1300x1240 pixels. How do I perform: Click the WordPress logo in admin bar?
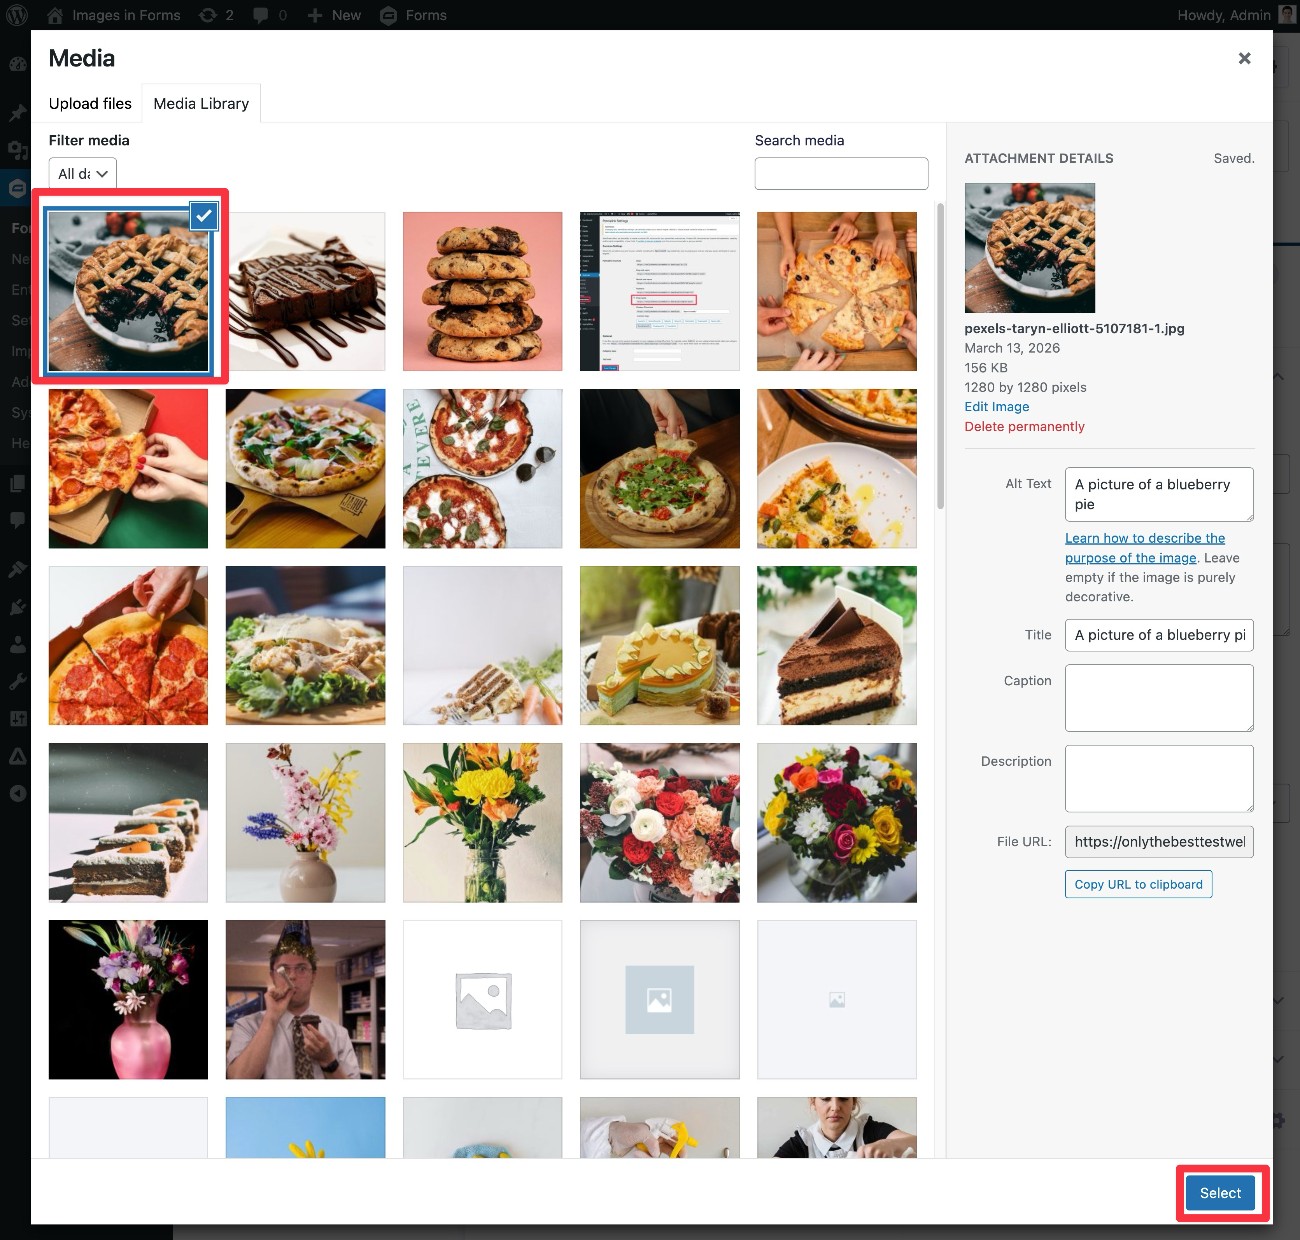point(16,15)
